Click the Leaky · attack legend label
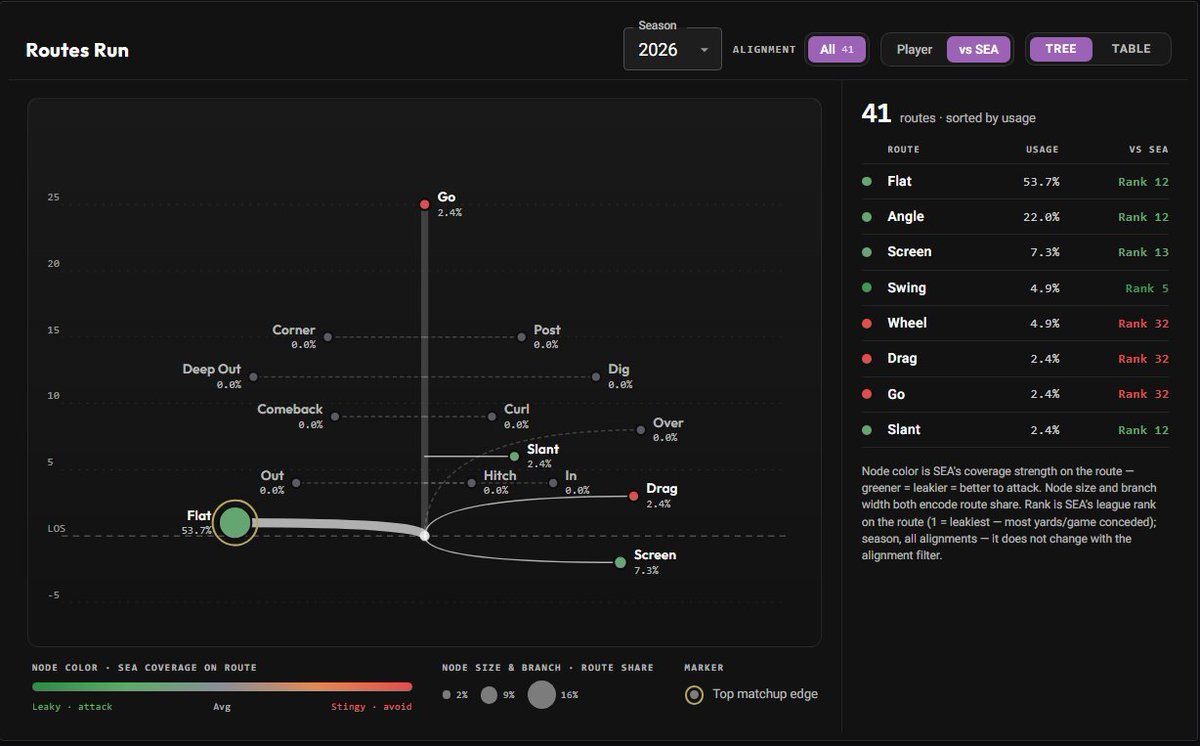1200x746 pixels. point(72,707)
